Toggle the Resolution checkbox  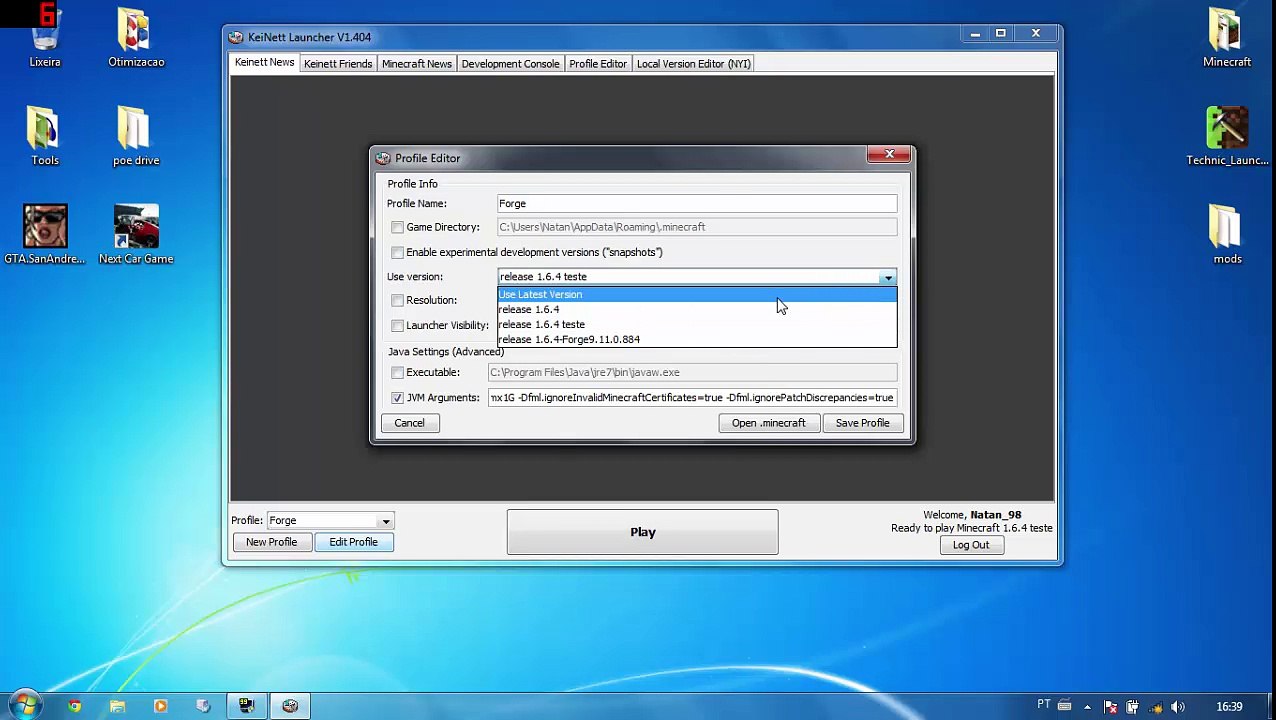[397, 300]
